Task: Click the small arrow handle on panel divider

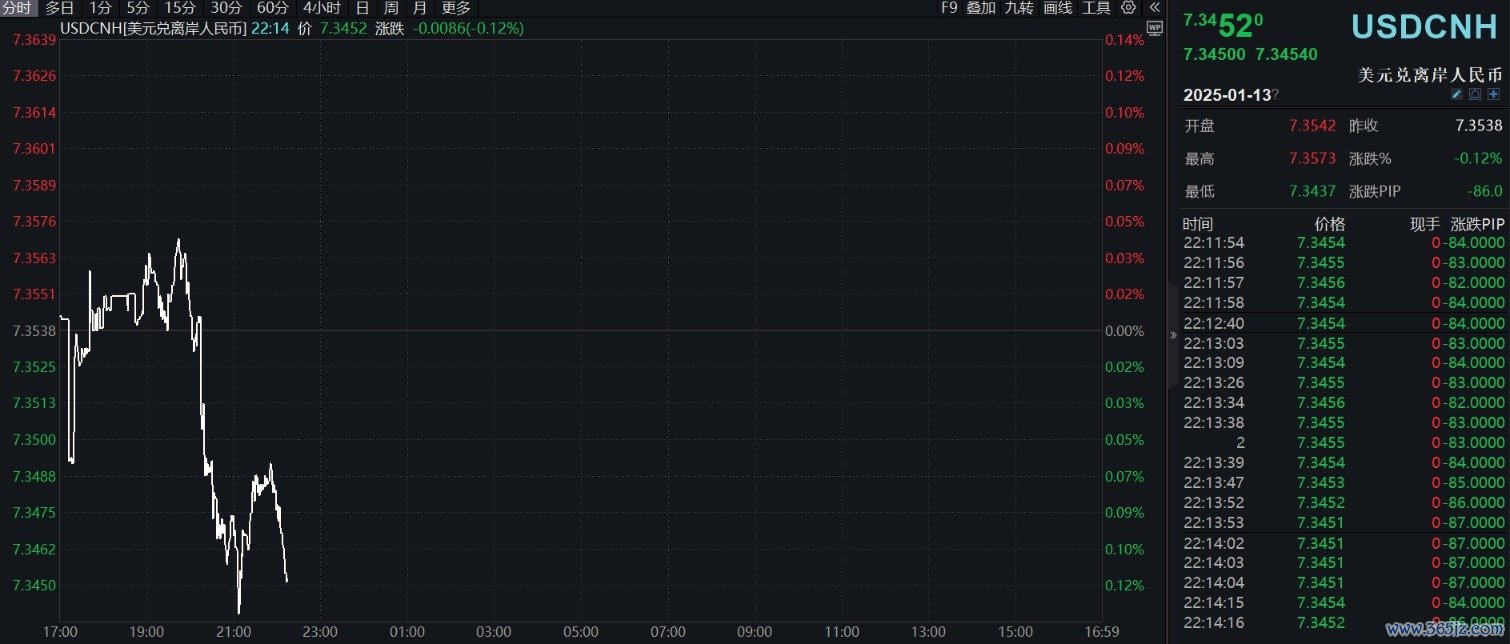Action: pos(1173,336)
